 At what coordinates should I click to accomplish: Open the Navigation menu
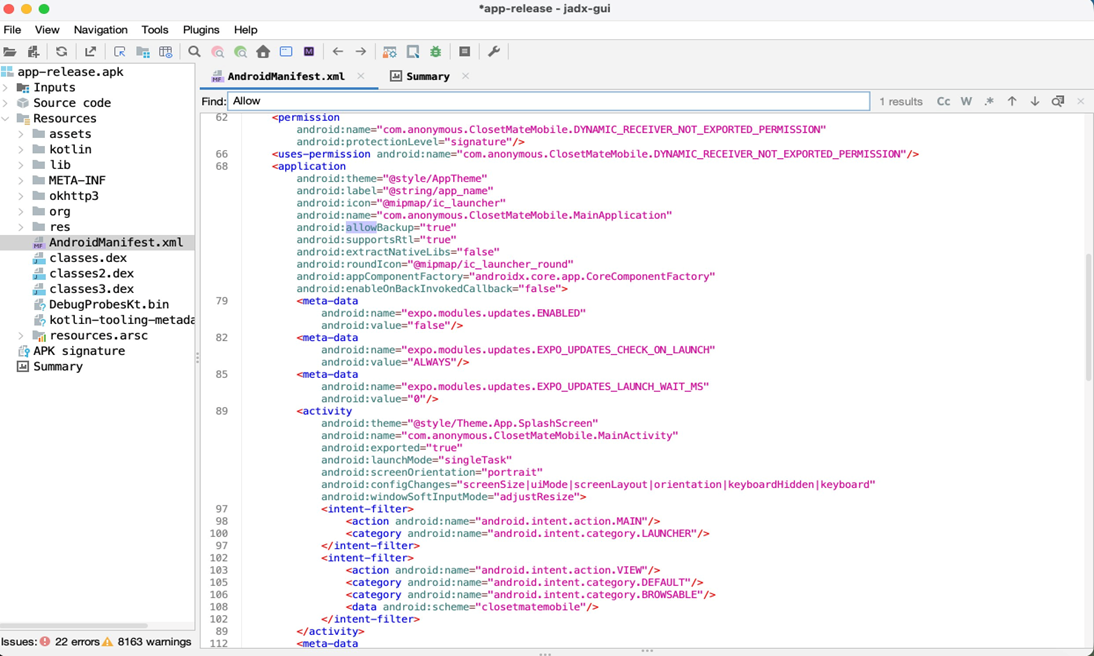click(x=100, y=30)
